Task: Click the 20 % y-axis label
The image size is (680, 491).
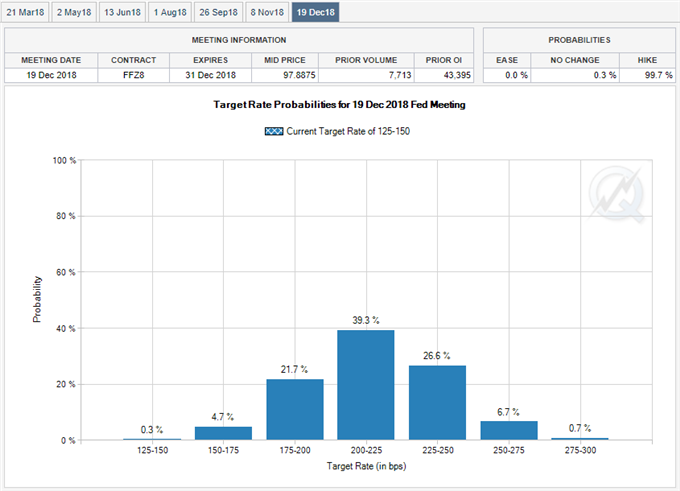Action: (x=66, y=384)
